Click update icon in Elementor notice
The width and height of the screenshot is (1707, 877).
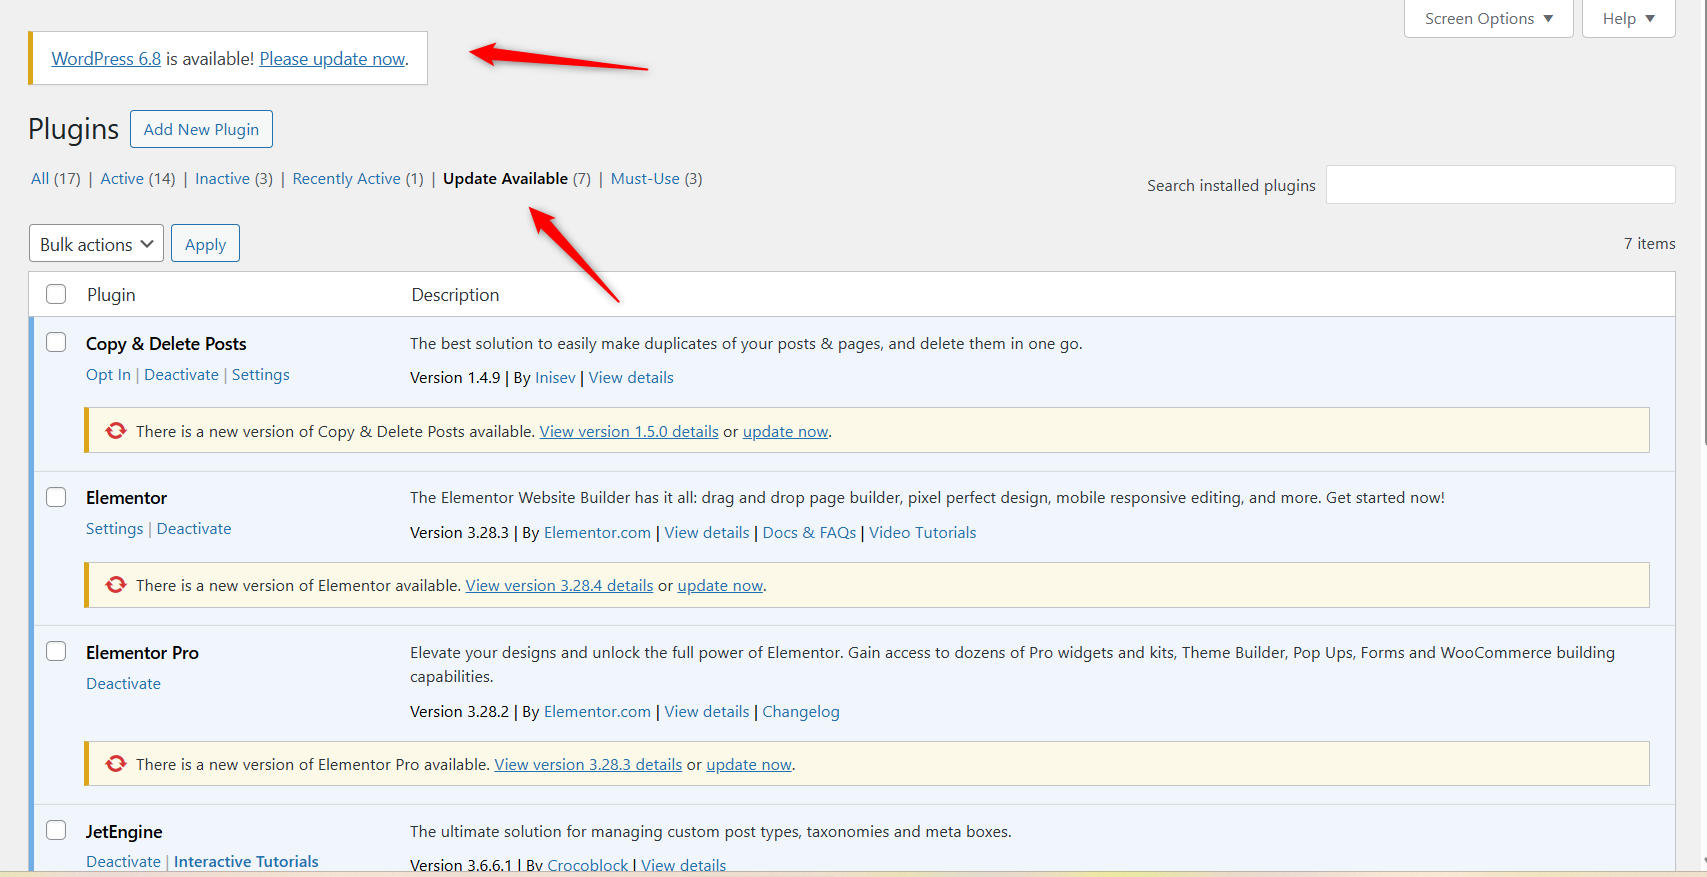(116, 585)
